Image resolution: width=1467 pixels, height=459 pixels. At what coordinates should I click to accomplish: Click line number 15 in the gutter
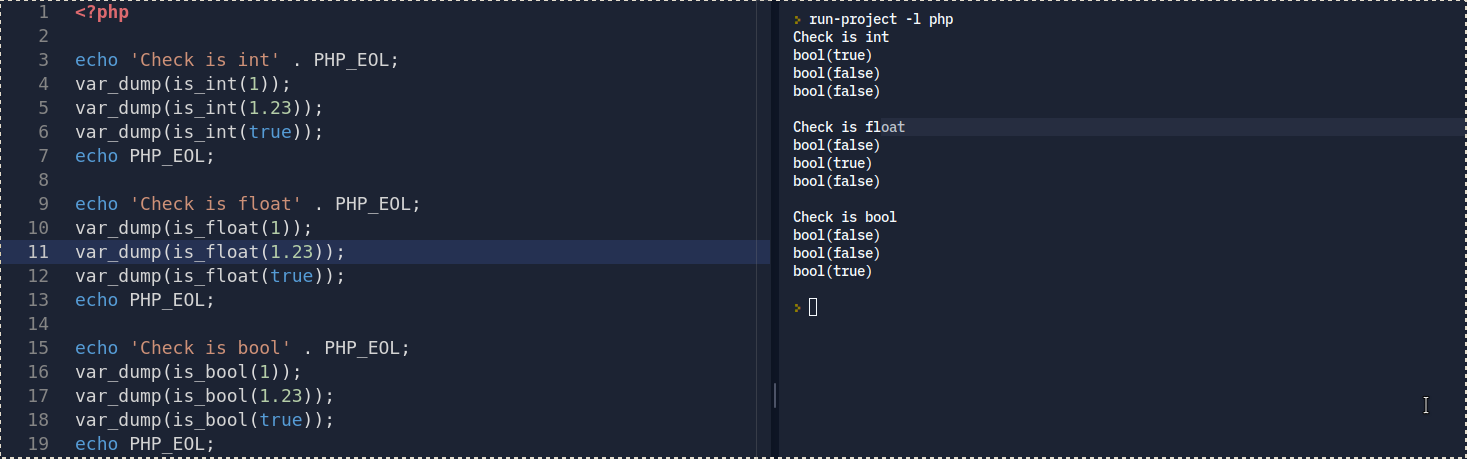pyautogui.click(x=38, y=348)
